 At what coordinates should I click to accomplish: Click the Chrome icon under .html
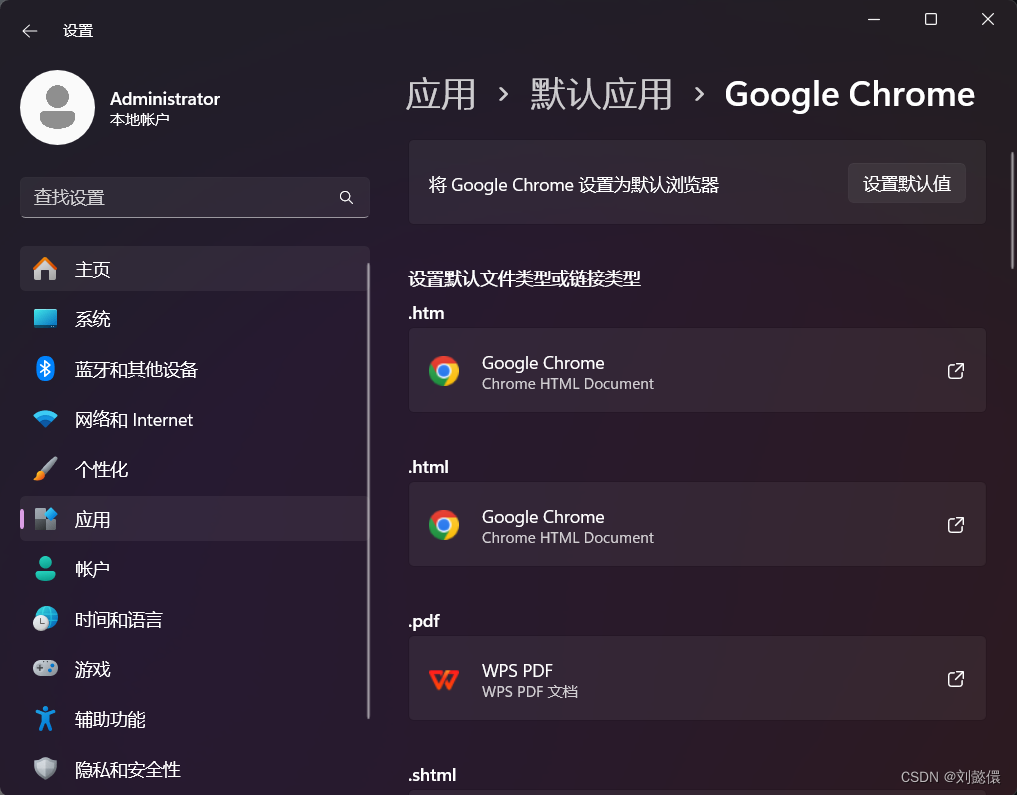[444, 525]
